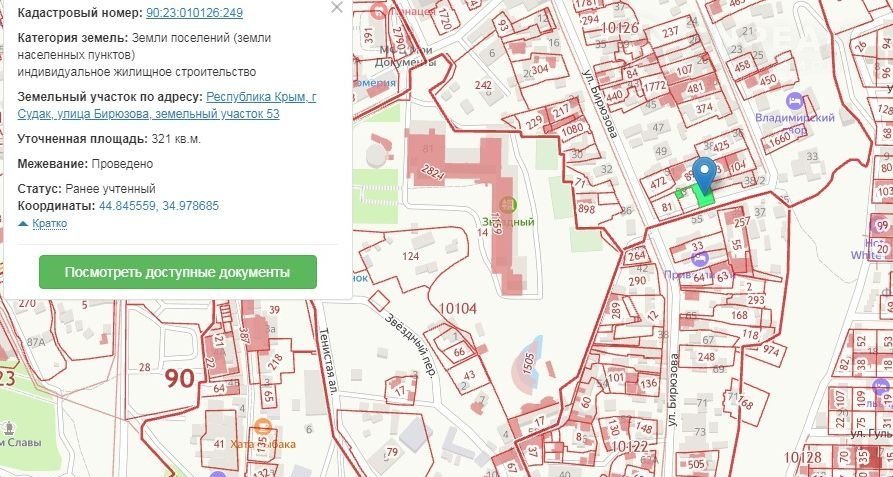Click the green highlighted land parcel
This screenshot has height=477, width=893.
tap(705, 197)
